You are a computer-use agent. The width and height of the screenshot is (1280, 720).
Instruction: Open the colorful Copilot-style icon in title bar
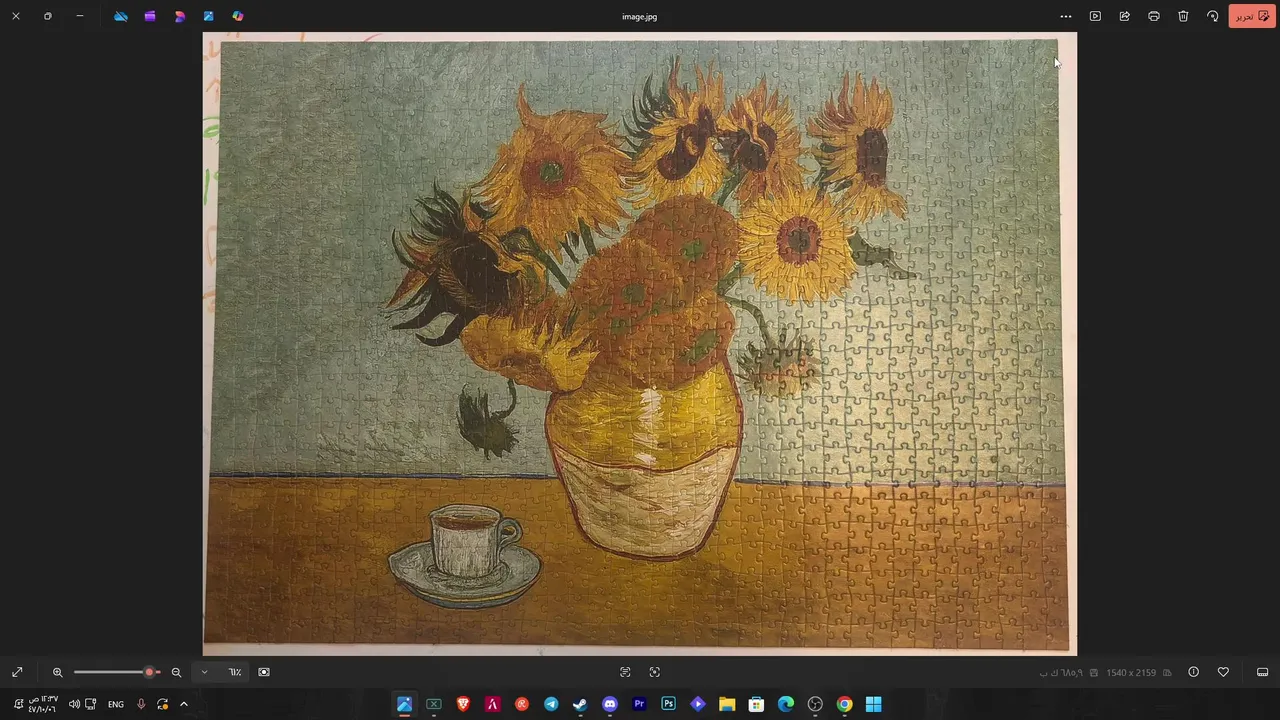click(x=237, y=16)
